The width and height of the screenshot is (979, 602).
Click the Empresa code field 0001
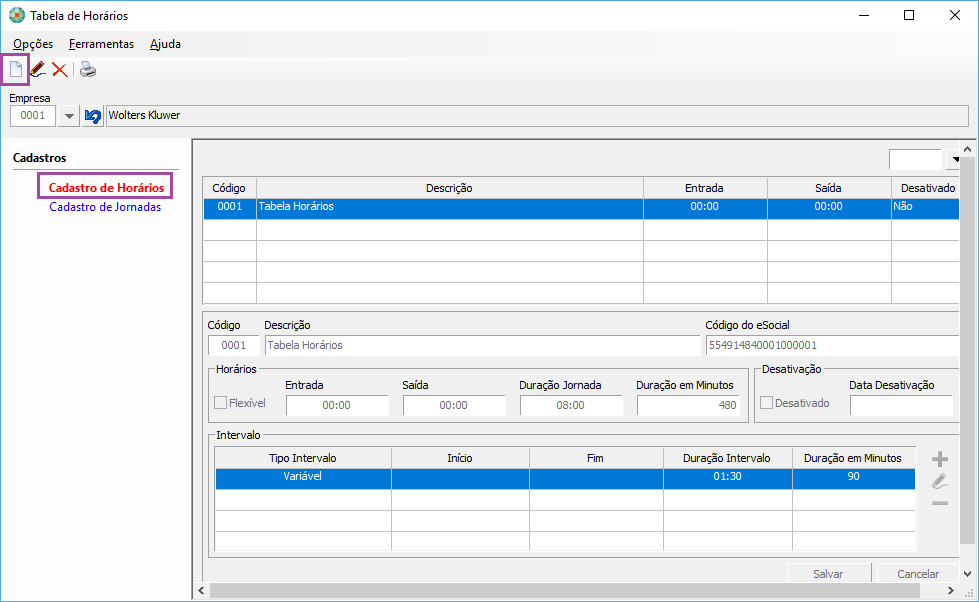coord(32,116)
